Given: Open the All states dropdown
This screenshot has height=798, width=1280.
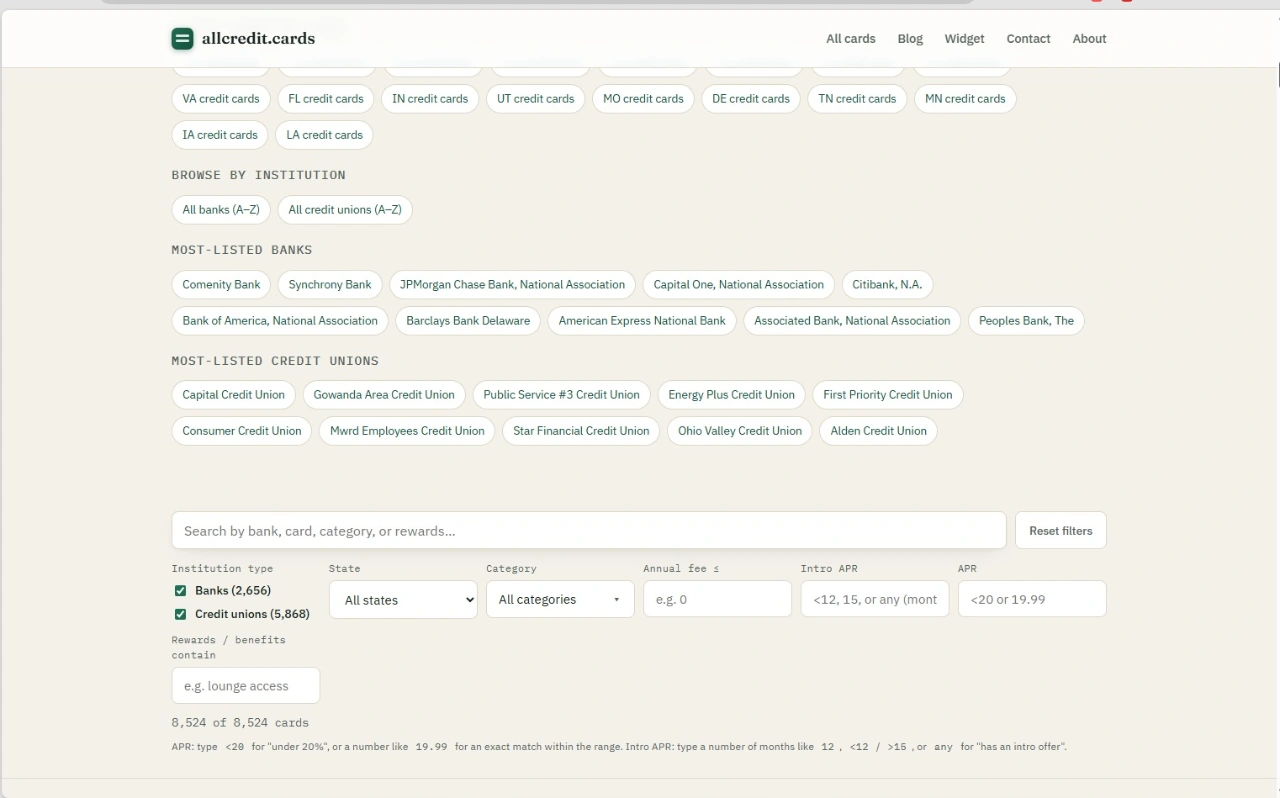Looking at the screenshot, I should click(x=404, y=600).
